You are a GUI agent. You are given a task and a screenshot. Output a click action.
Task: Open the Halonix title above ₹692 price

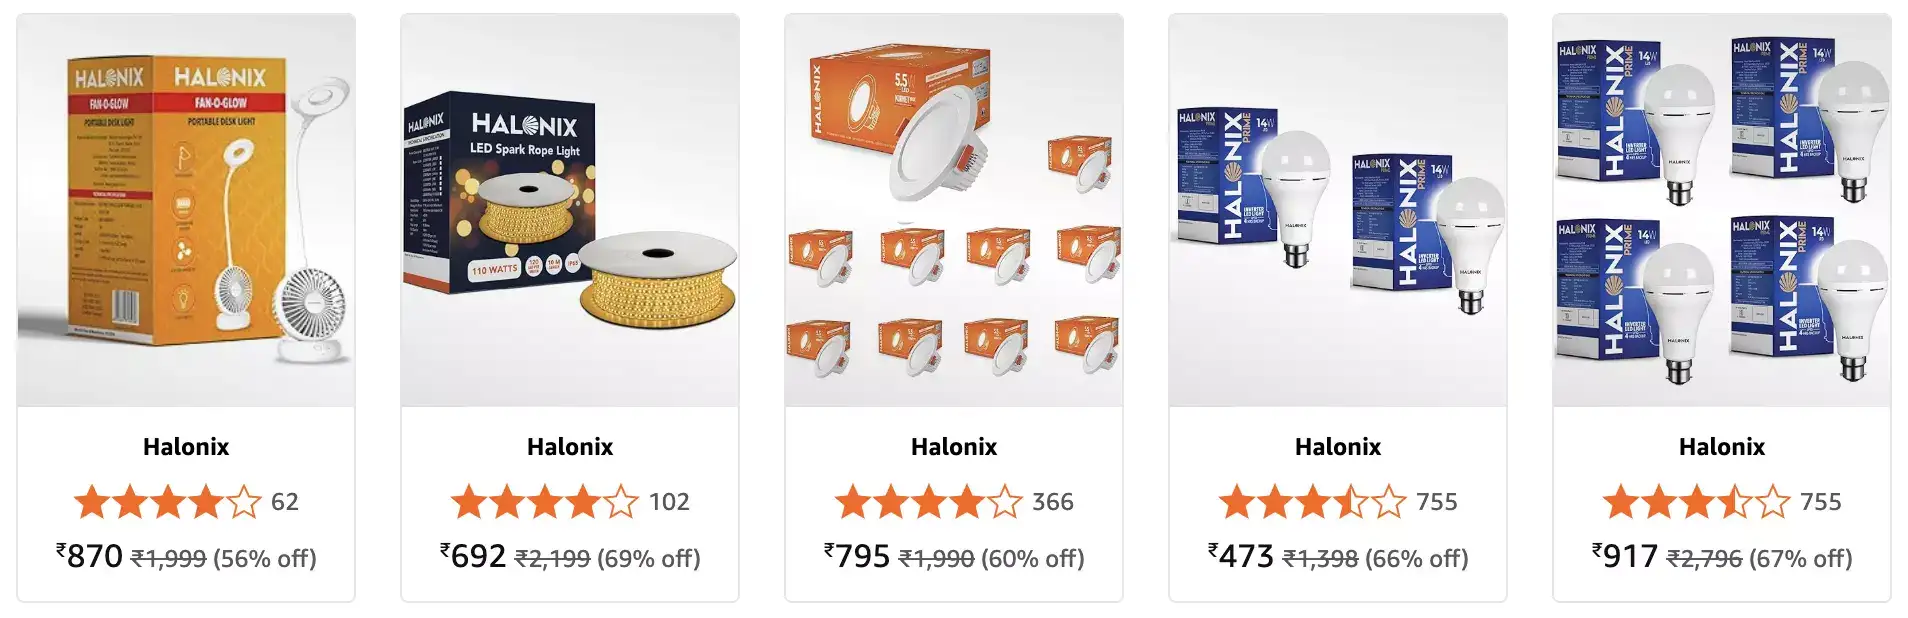click(570, 446)
